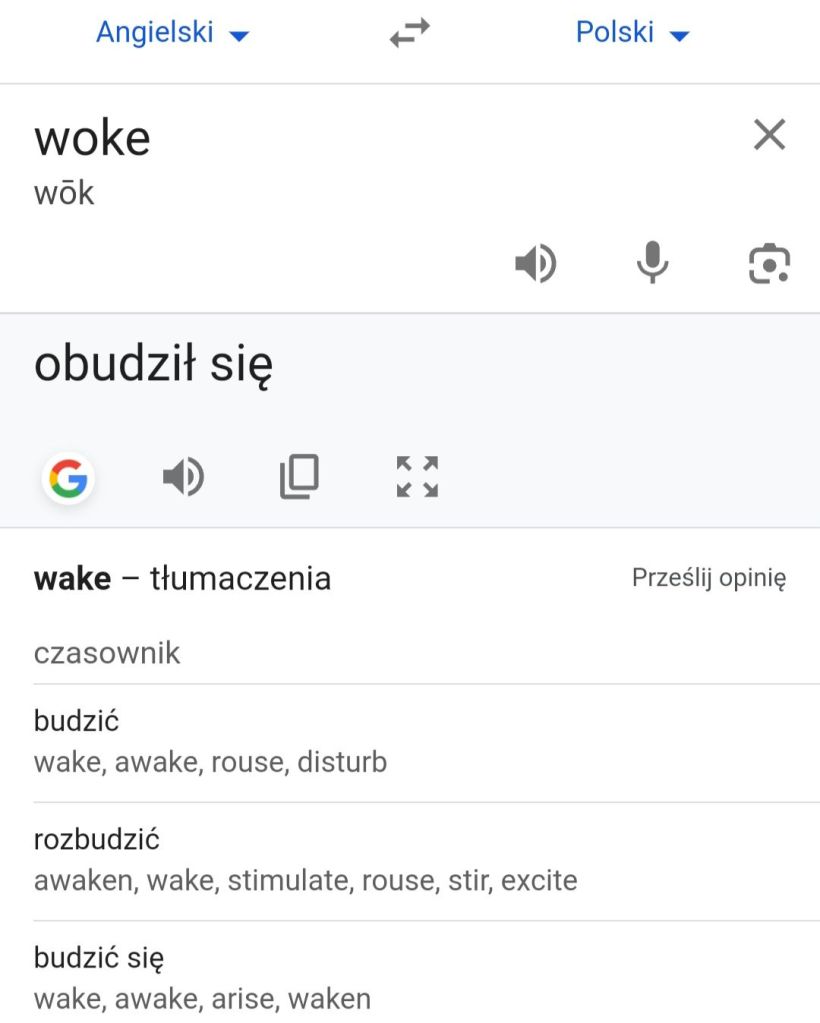
Task: Clear the entered text "woke"
Action: [x=769, y=135]
